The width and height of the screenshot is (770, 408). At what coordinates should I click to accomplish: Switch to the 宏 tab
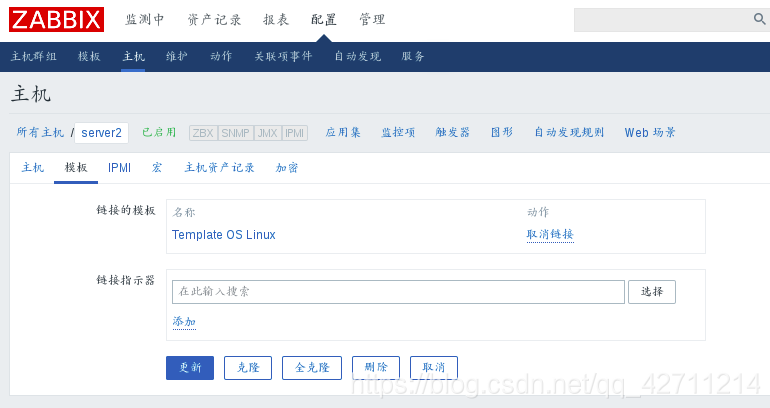coord(157,168)
